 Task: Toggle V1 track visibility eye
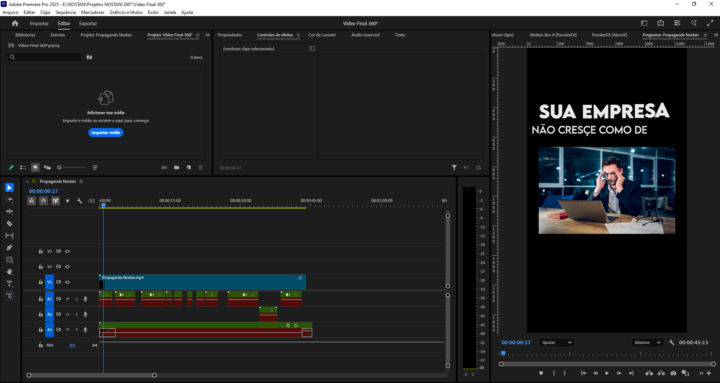pyautogui.click(x=68, y=282)
